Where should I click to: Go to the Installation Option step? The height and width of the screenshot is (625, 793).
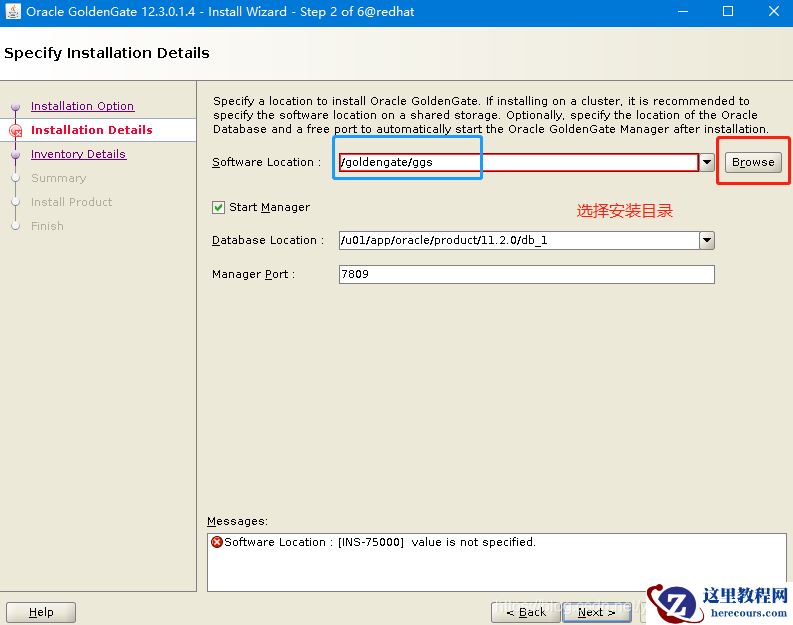(x=82, y=106)
